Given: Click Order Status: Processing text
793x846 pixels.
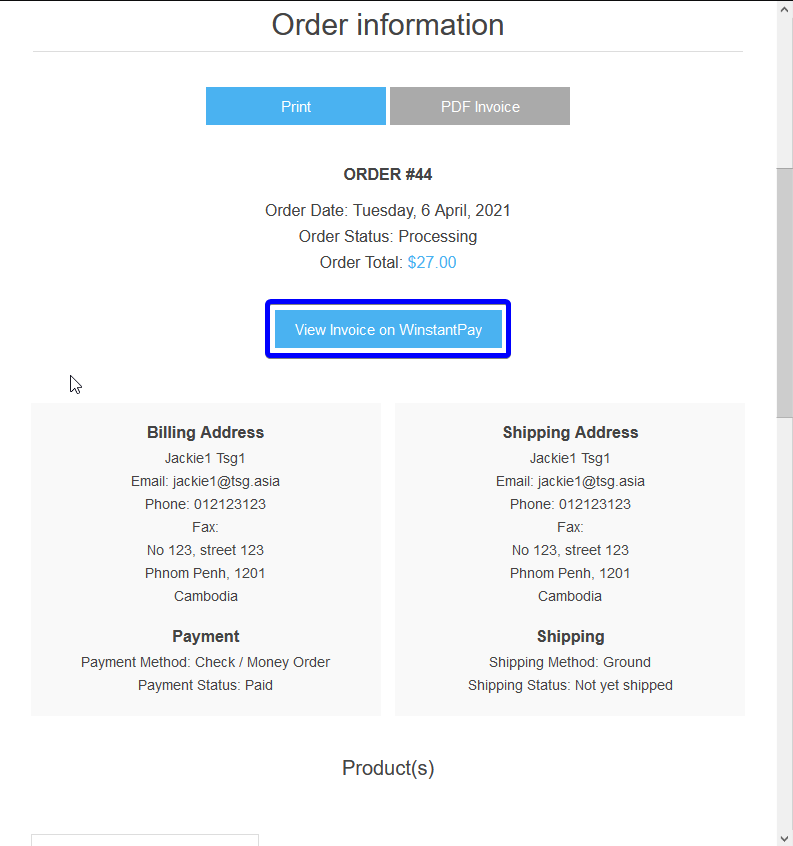Looking at the screenshot, I should 388,236.
